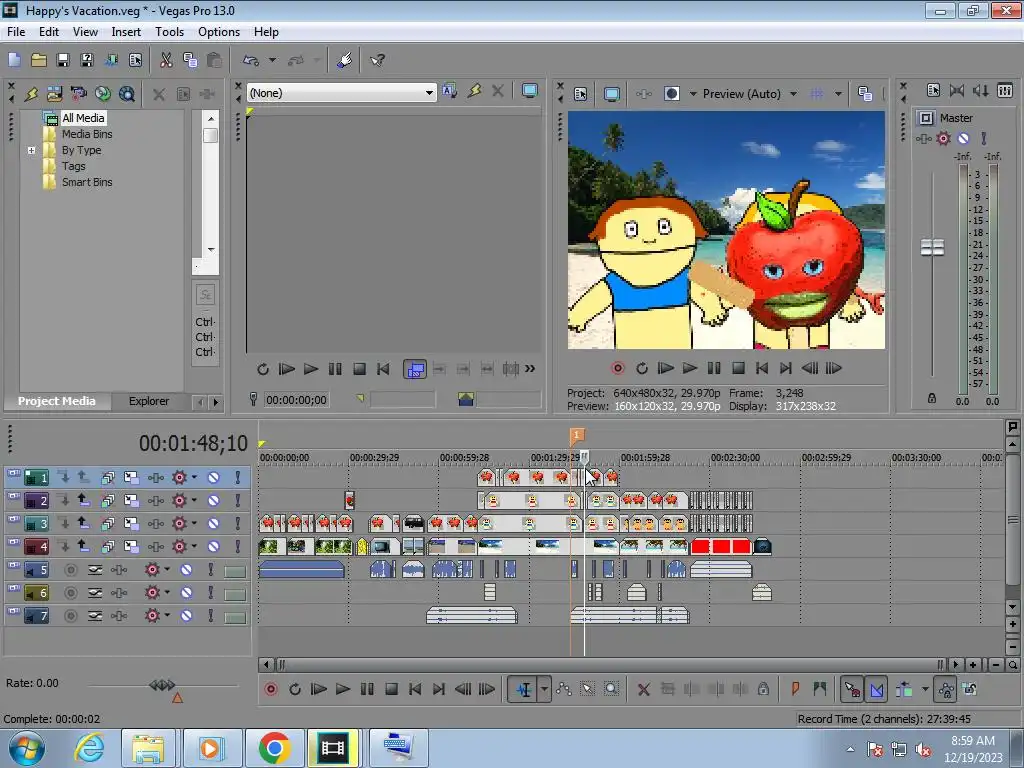Click the Cut scissors icon
The width and height of the screenshot is (1024, 768).
[x=166, y=60]
